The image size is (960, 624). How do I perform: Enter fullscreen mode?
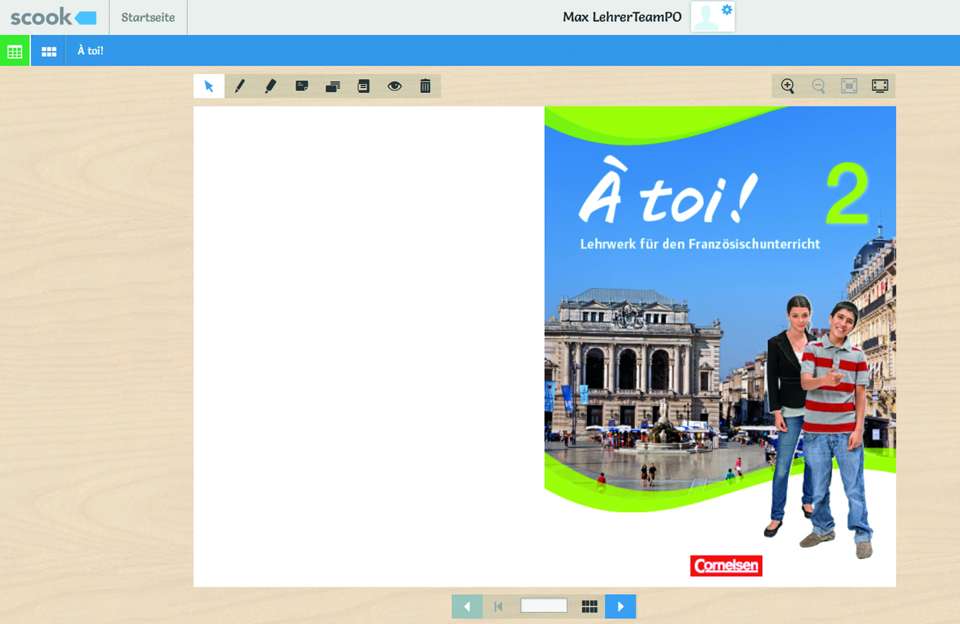click(880, 86)
